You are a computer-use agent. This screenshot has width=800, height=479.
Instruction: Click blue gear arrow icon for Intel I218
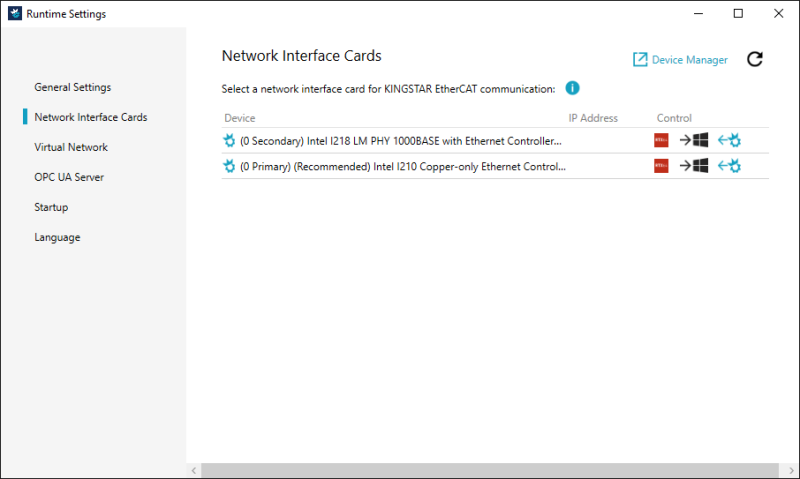pyautogui.click(x=730, y=140)
